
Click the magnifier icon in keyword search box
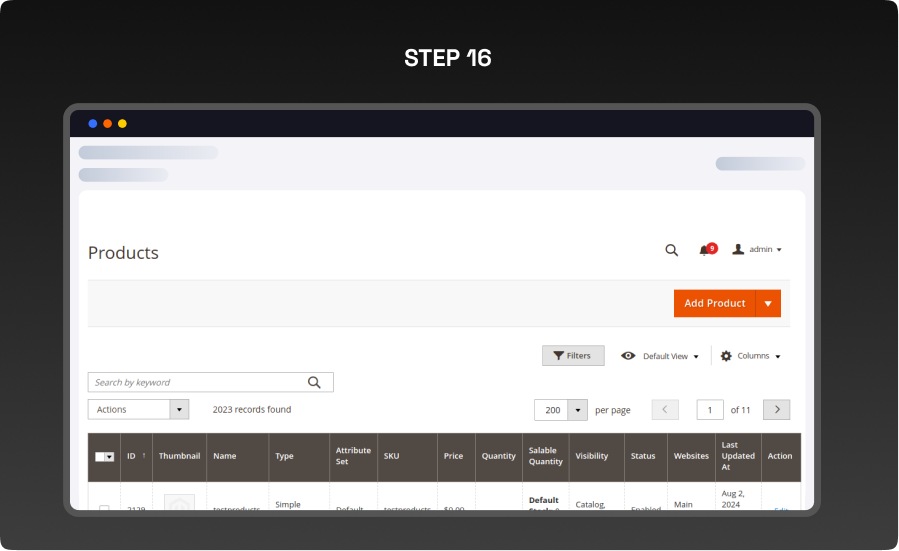314,382
